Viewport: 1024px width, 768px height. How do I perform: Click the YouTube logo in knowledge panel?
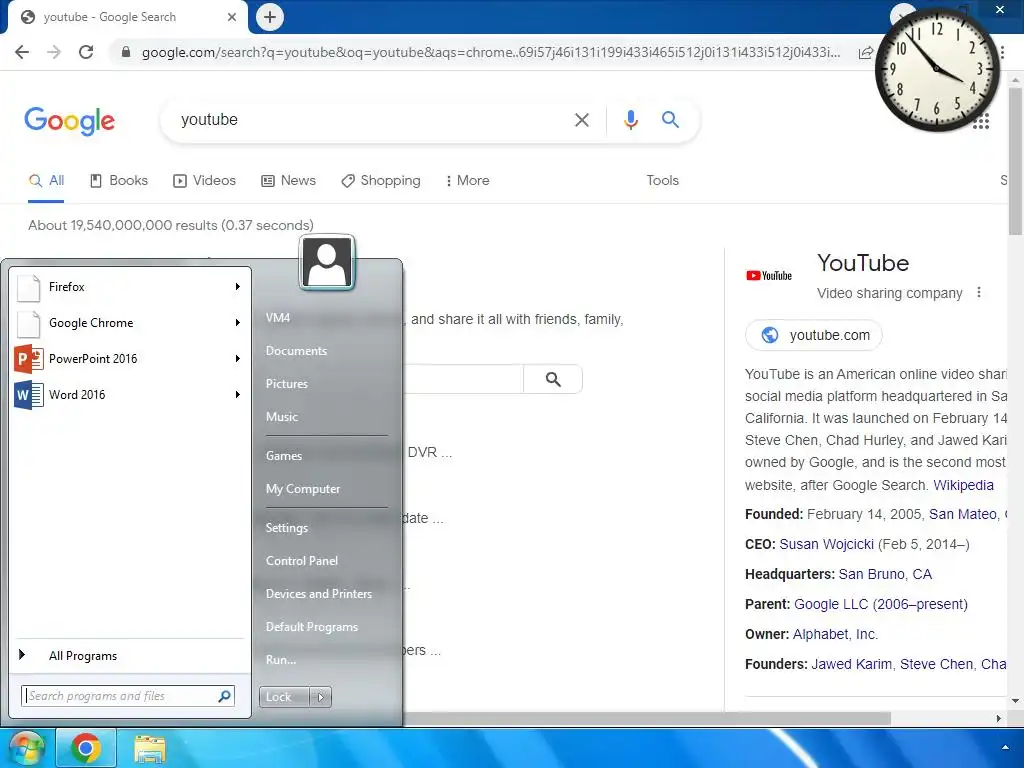point(769,276)
